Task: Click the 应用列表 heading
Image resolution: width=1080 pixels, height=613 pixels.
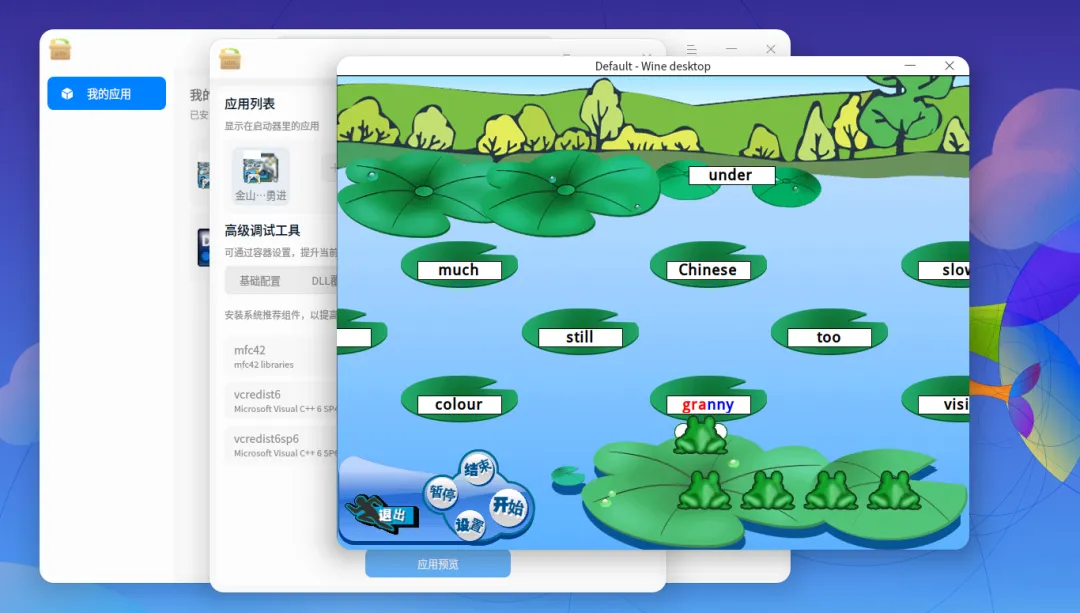Action: click(249, 104)
